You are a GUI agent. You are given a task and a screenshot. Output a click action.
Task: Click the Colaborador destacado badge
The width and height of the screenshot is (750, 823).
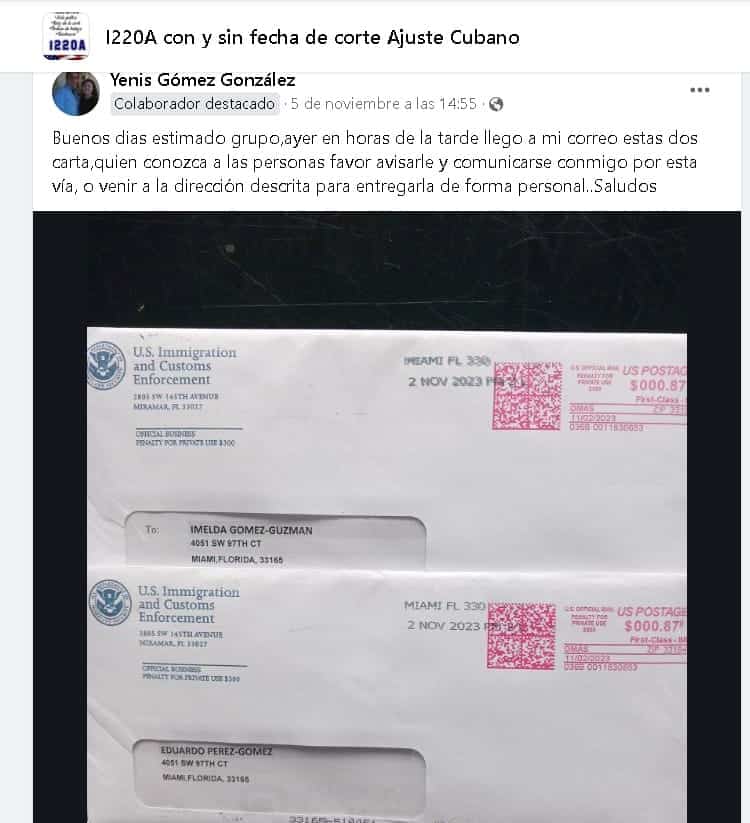point(194,104)
